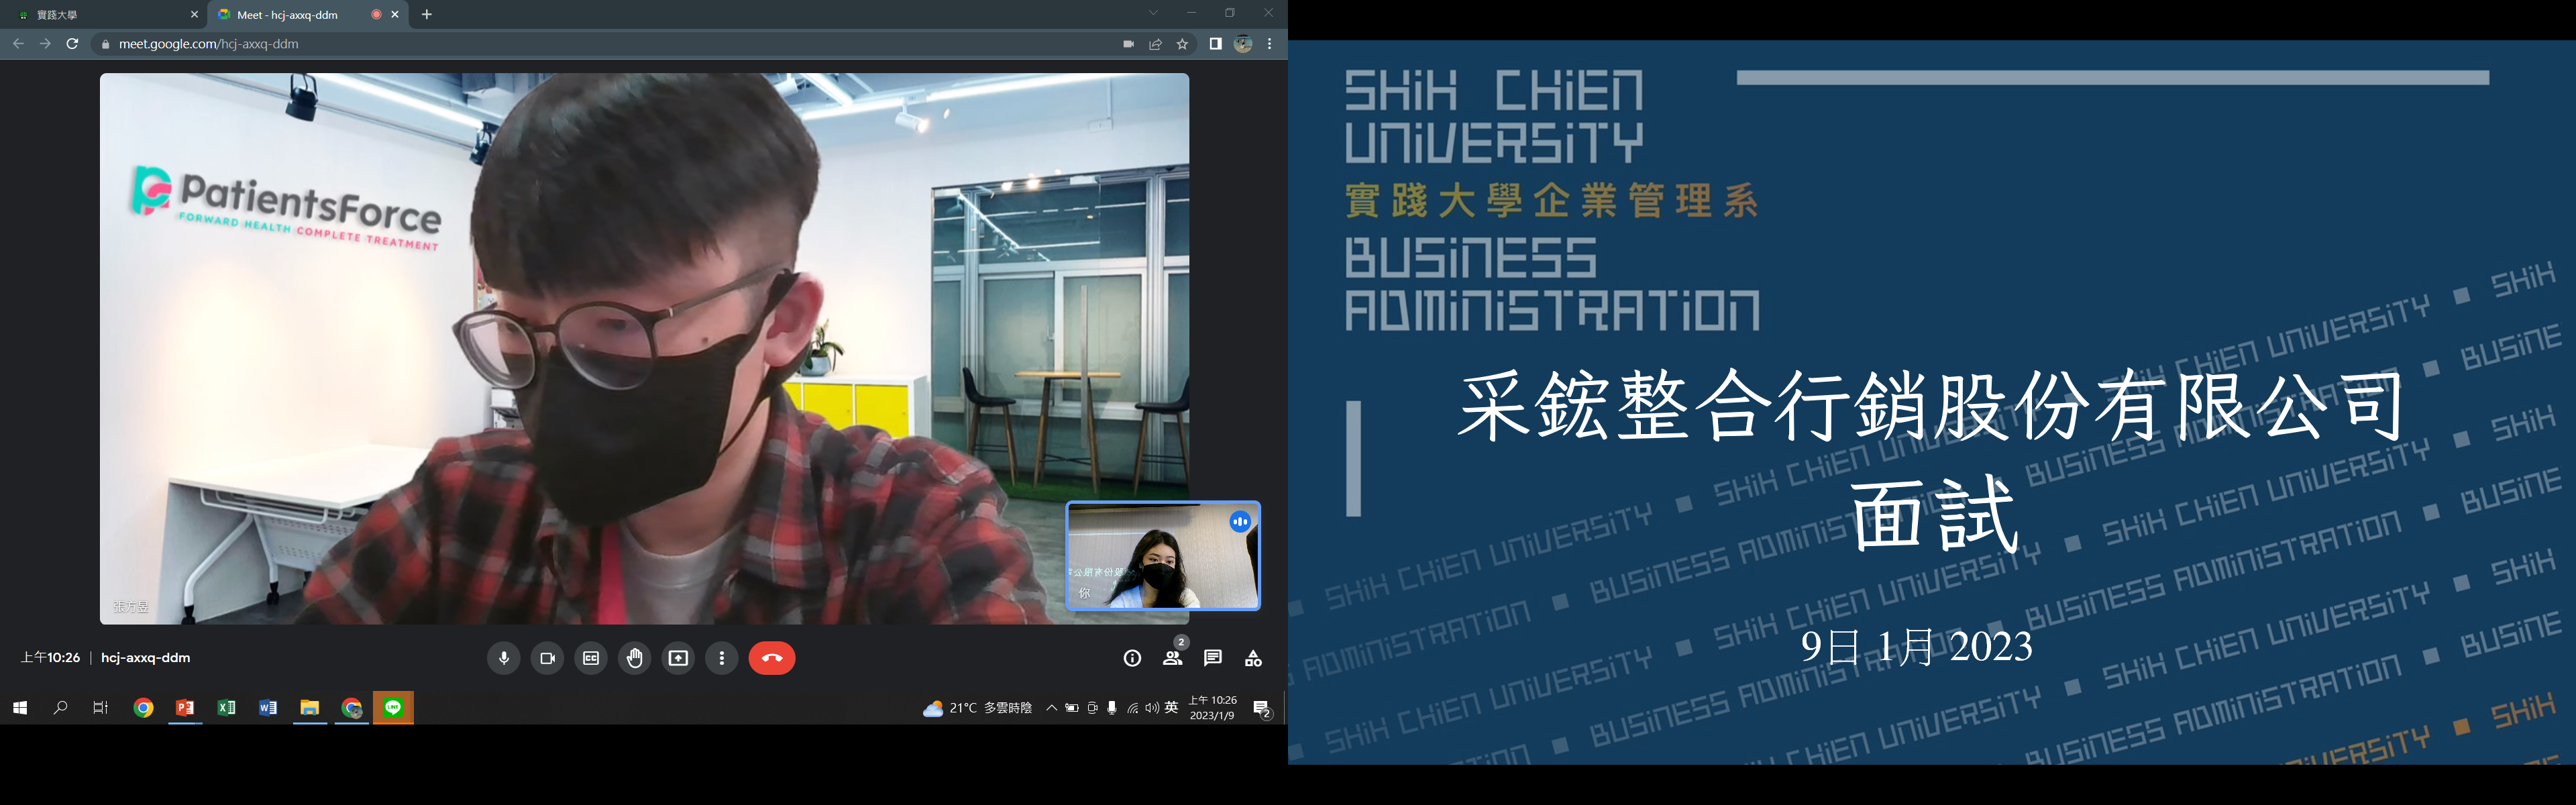Screen dimensions: 2576x805
Task: Open the meeting details info panel
Action: coord(1132,658)
